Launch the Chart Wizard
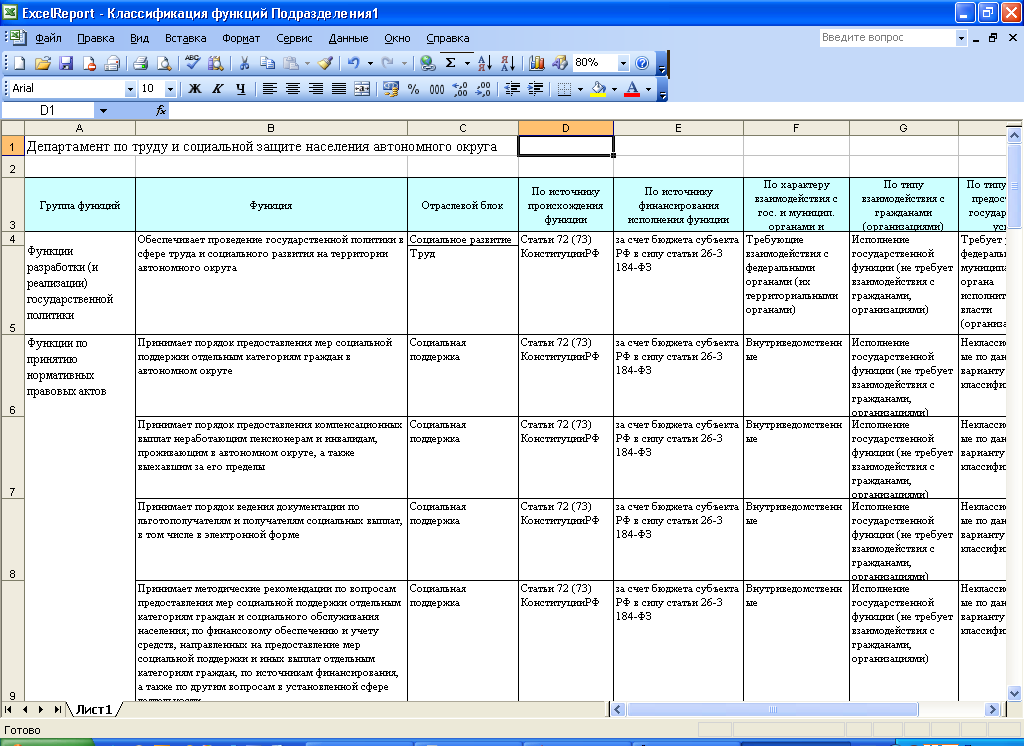Screen dimensions: 1024x746 [537, 63]
